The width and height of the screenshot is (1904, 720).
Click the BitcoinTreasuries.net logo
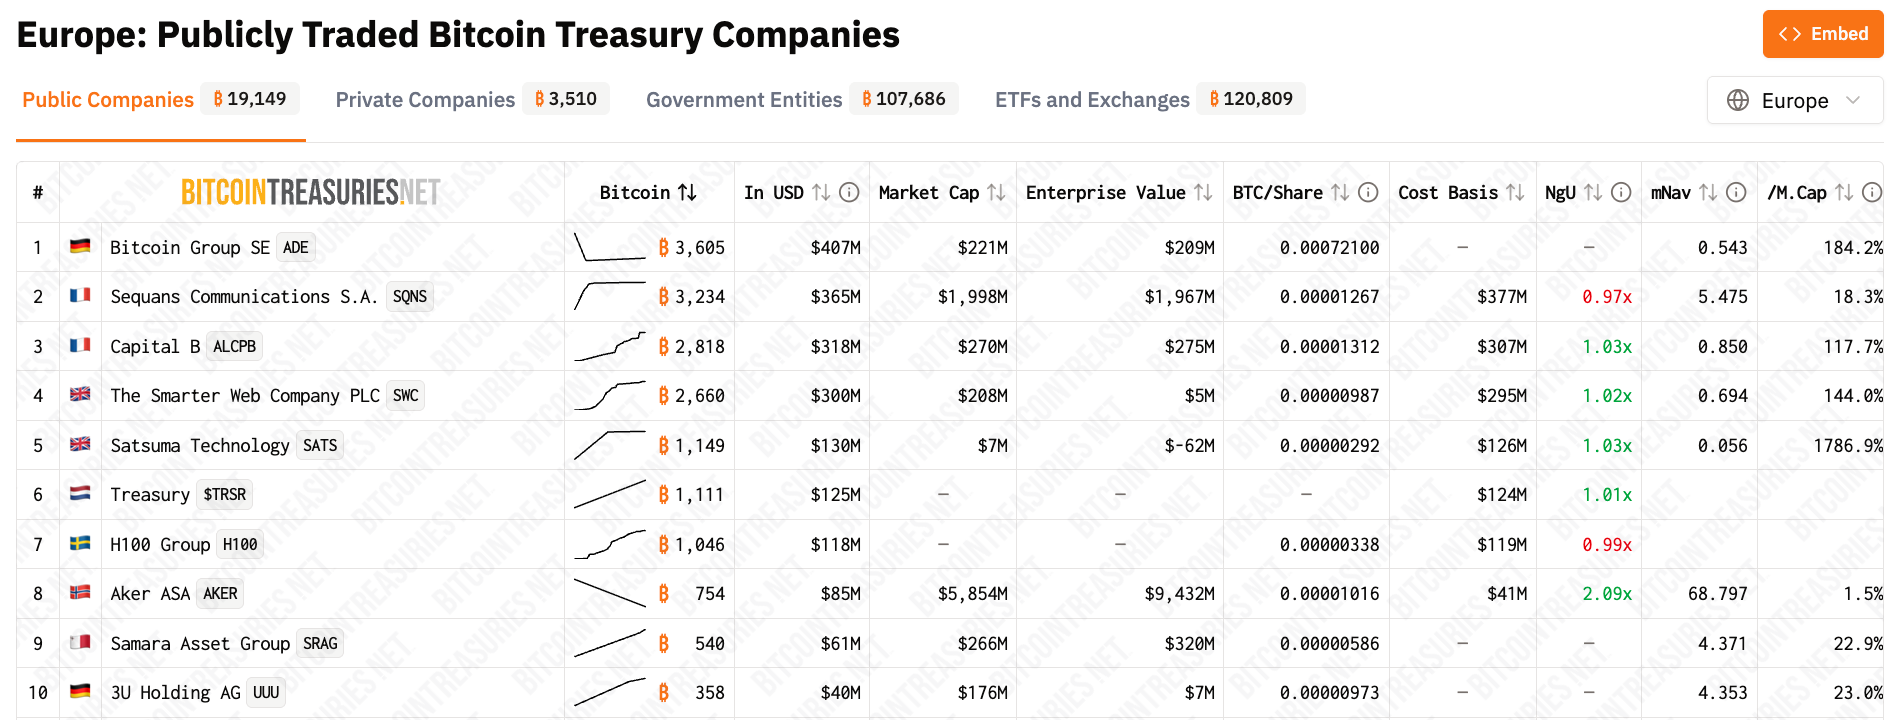(310, 192)
